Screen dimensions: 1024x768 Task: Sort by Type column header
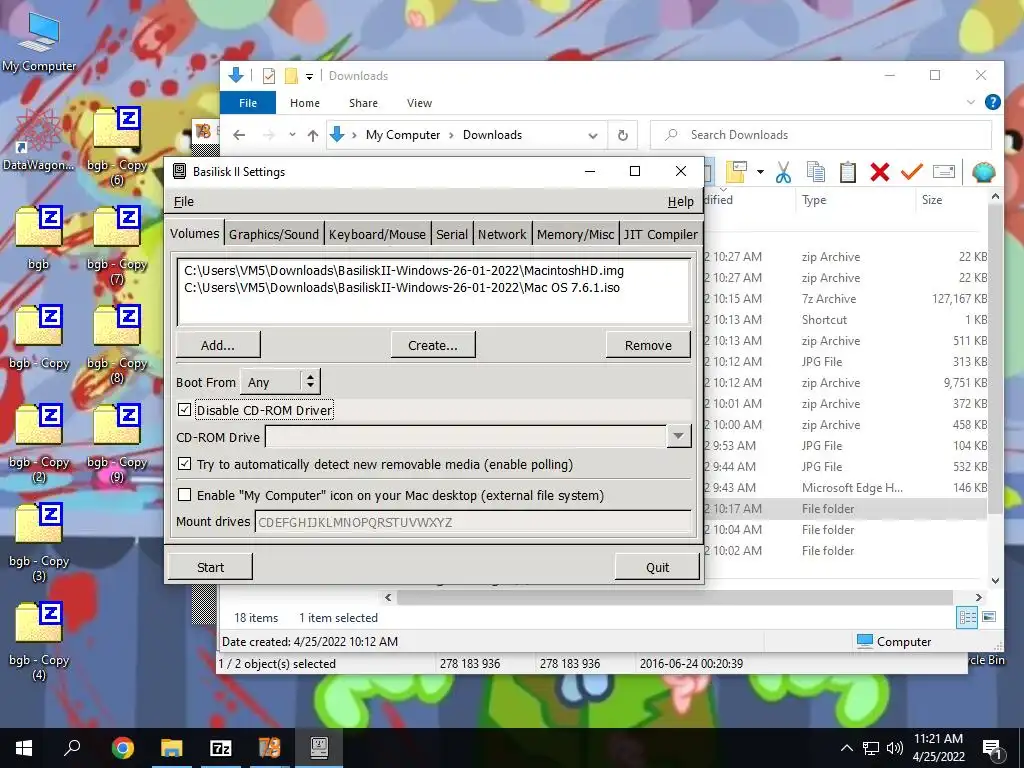[814, 200]
